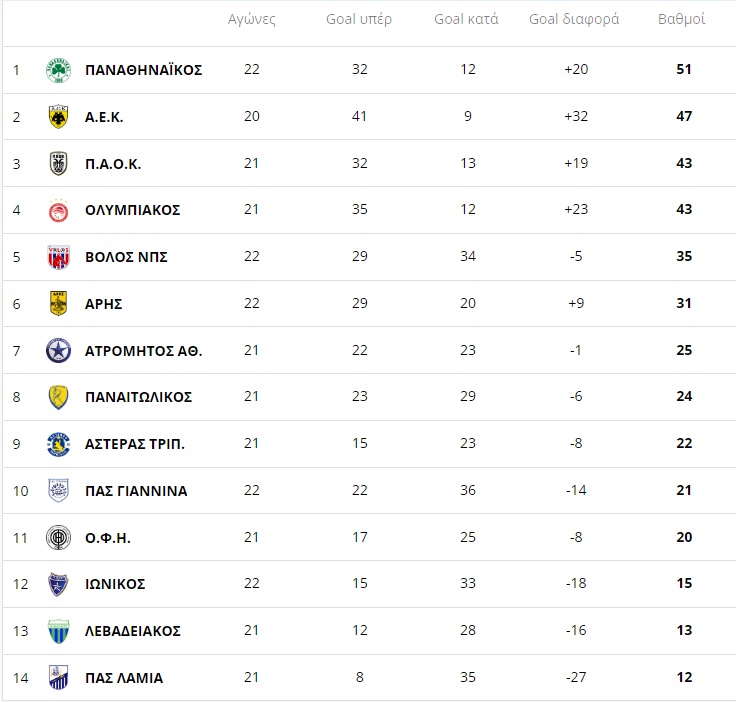The width and height of the screenshot is (736, 702).
Task: Open the ΙΩΝΙΚΟΣ team name link
Action: coord(115,584)
